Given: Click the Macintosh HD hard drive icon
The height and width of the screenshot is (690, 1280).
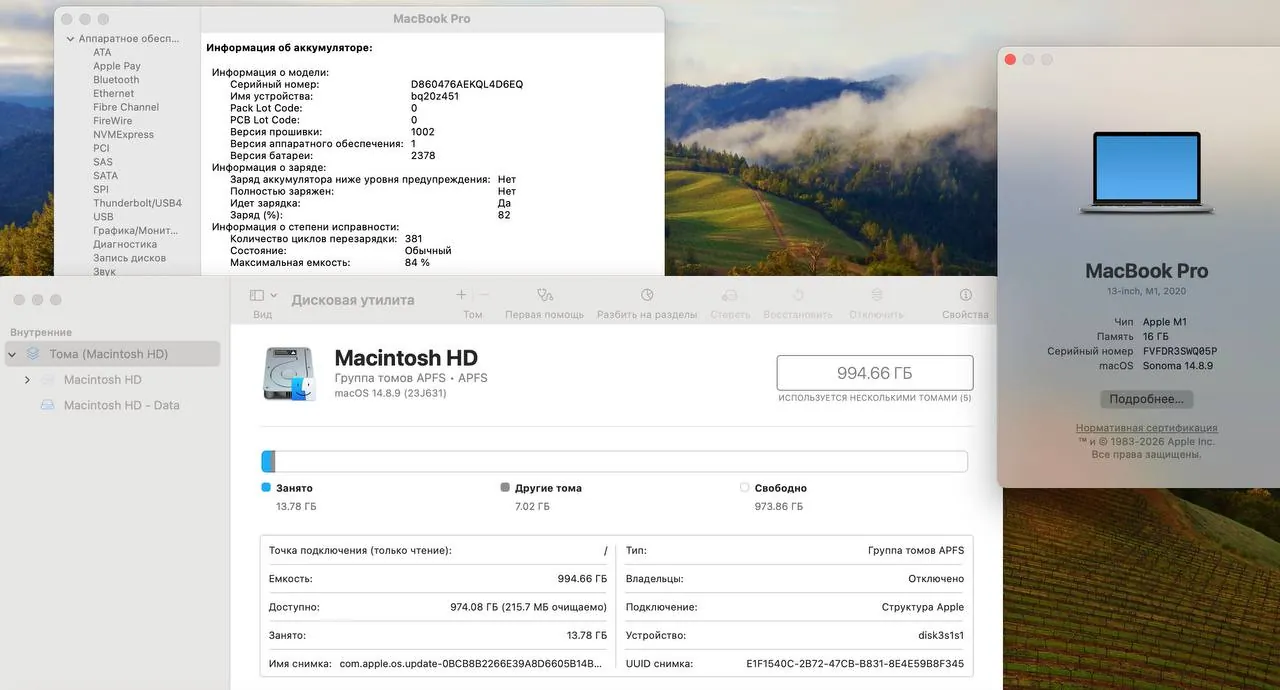Looking at the screenshot, I should pos(289,373).
